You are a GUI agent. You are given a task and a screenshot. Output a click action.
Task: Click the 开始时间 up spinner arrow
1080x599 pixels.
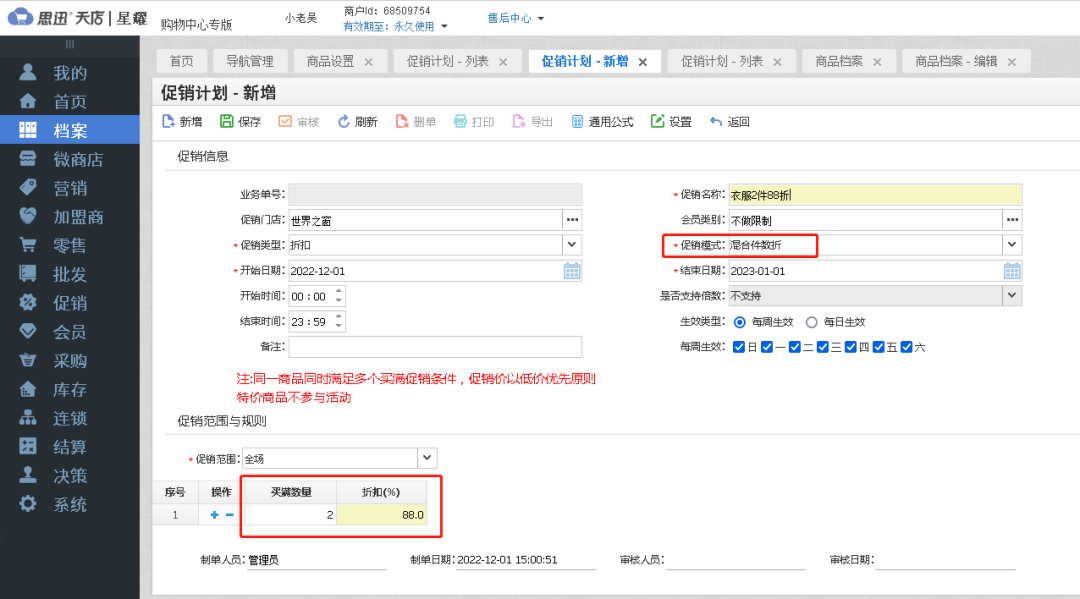341,291
